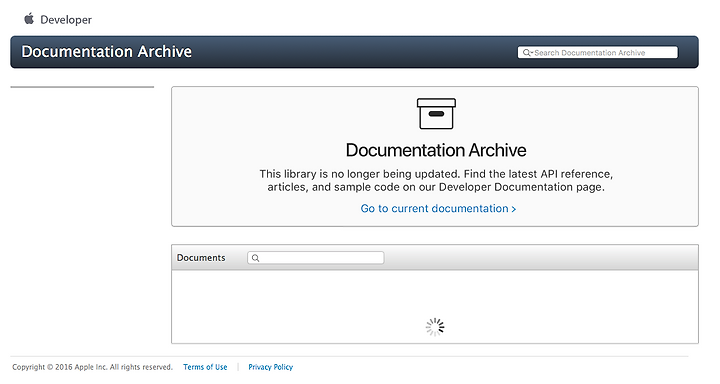Click the Documentation Archive header title

coord(107,51)
